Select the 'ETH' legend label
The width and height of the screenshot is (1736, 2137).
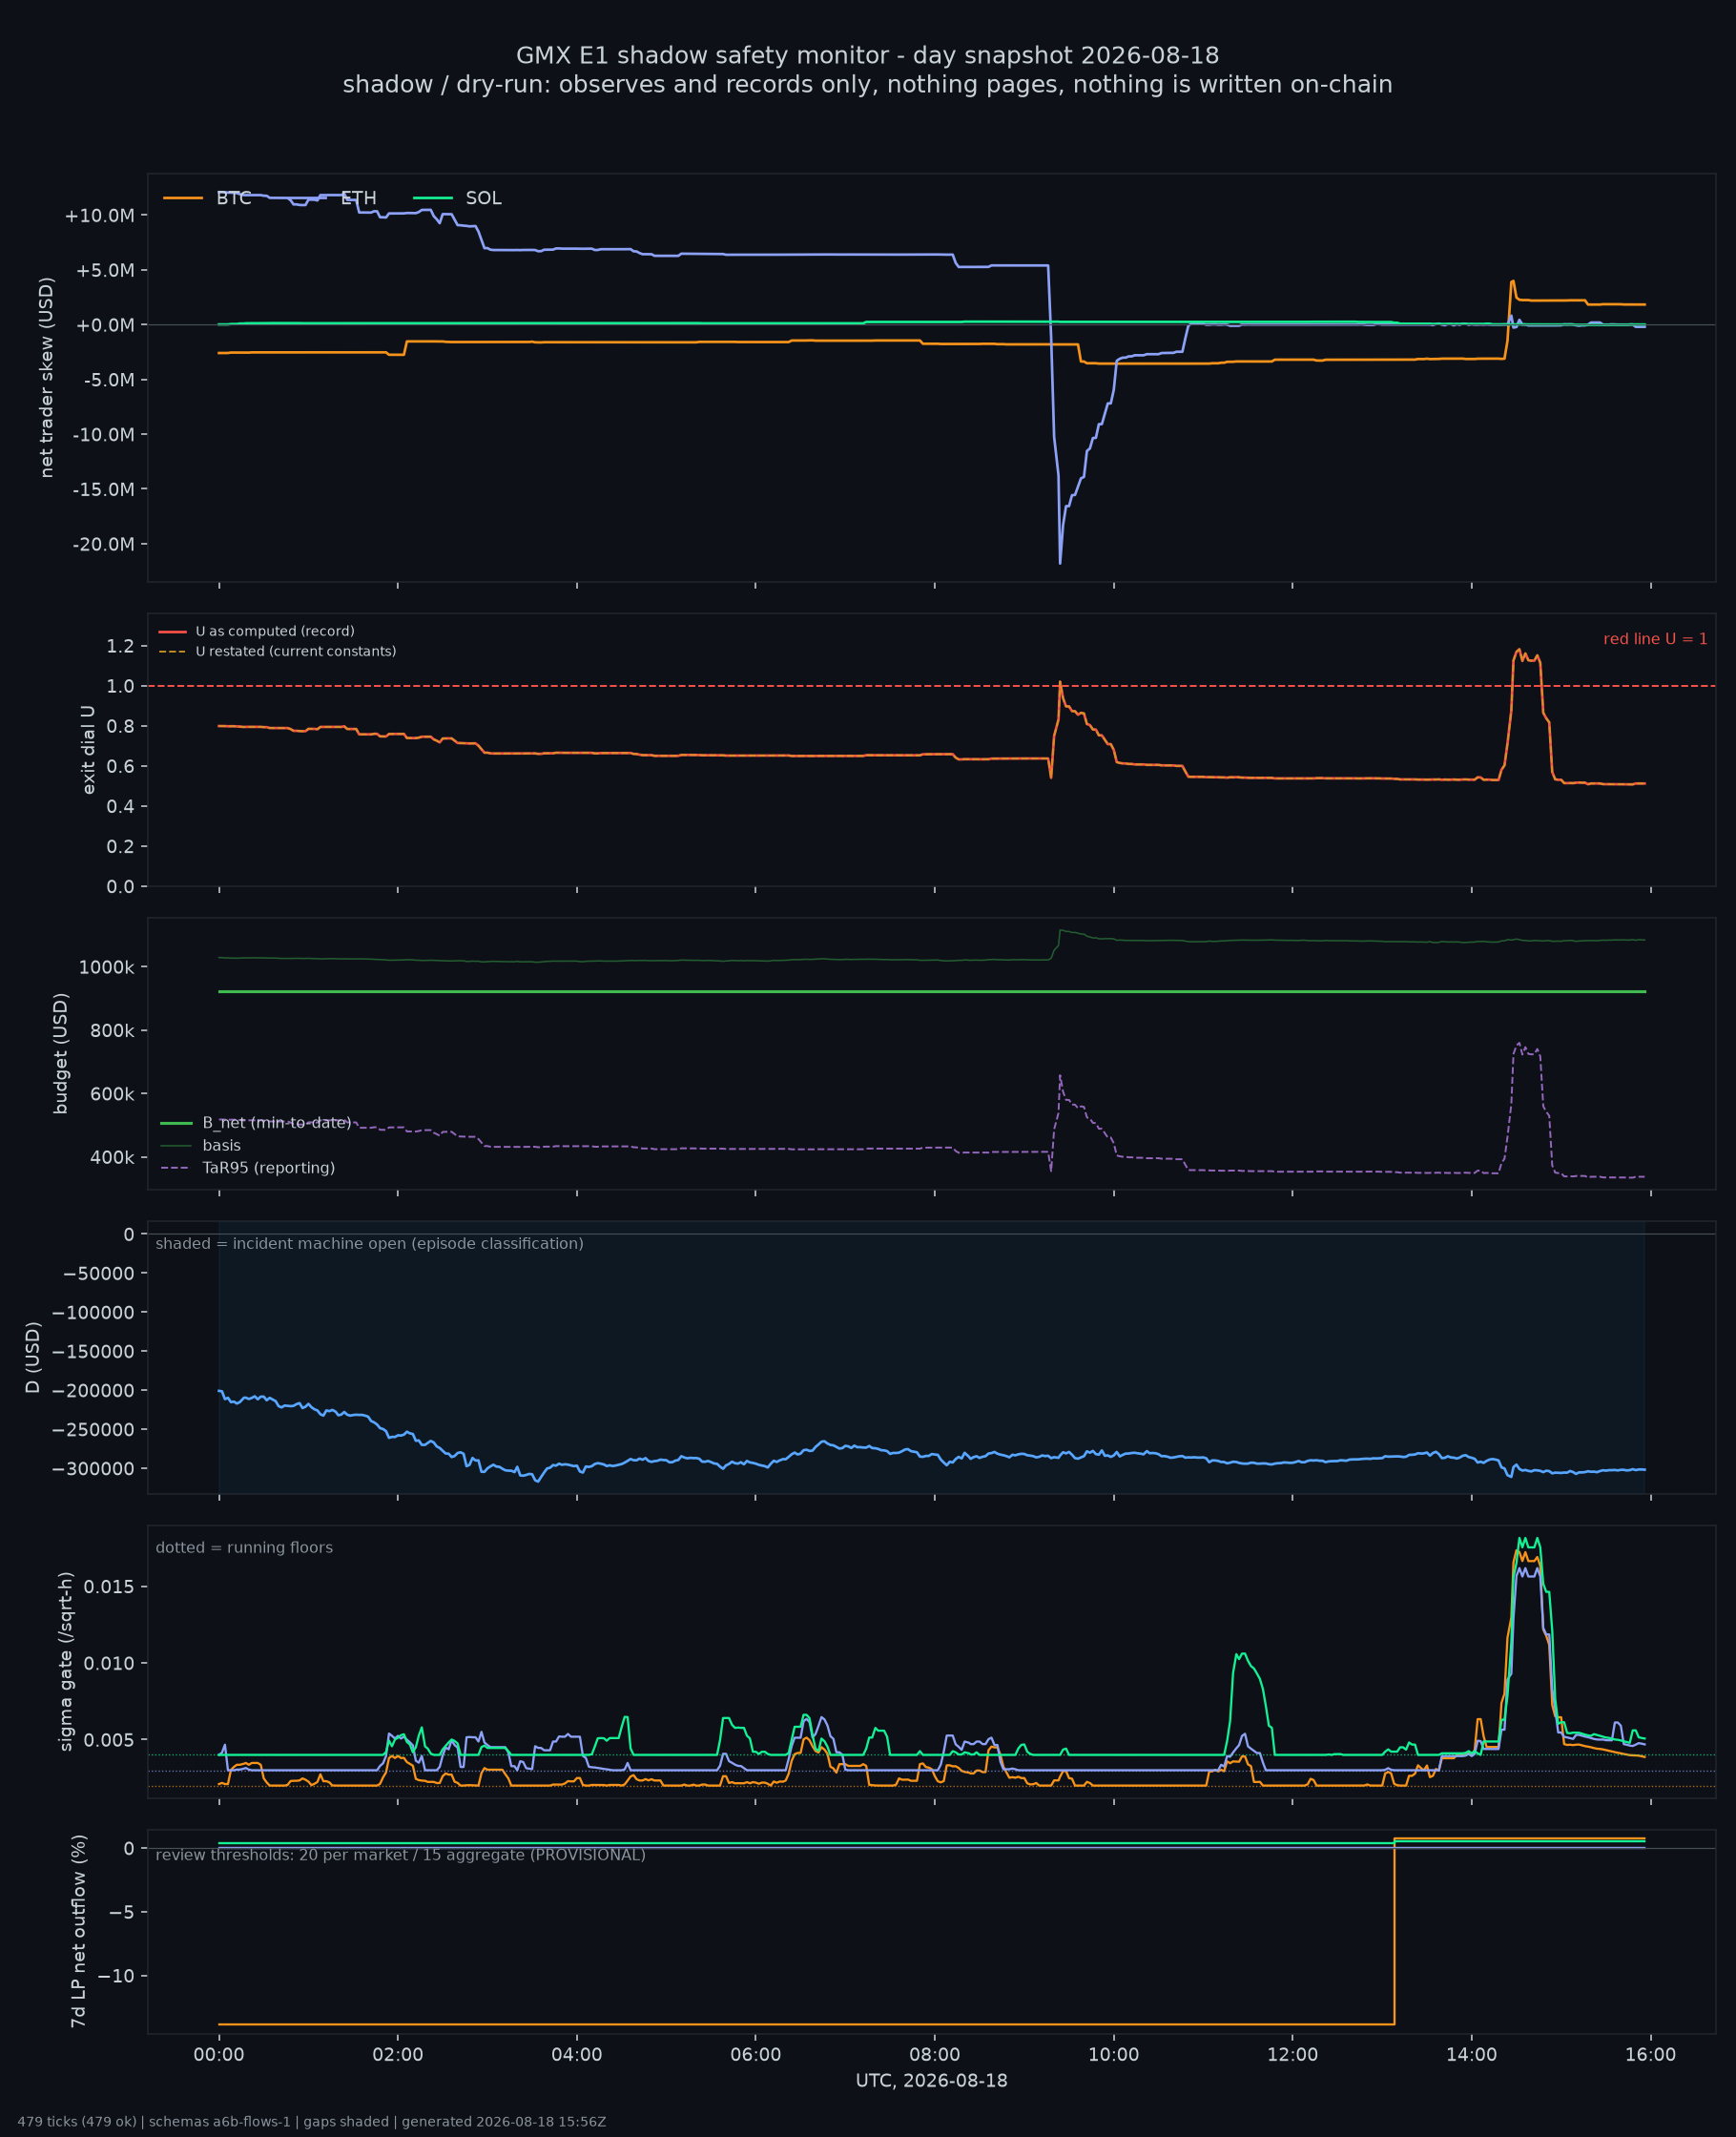359,198
